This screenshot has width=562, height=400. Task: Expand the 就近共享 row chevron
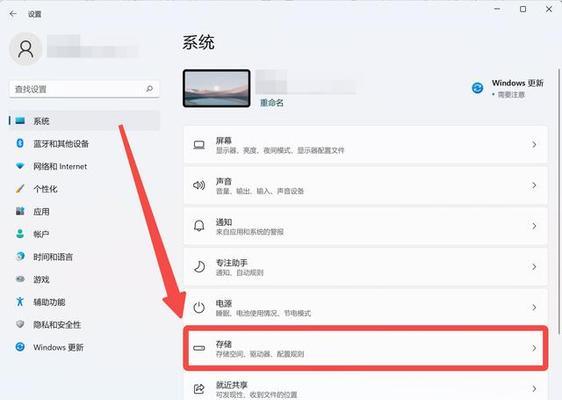[534, 389]
